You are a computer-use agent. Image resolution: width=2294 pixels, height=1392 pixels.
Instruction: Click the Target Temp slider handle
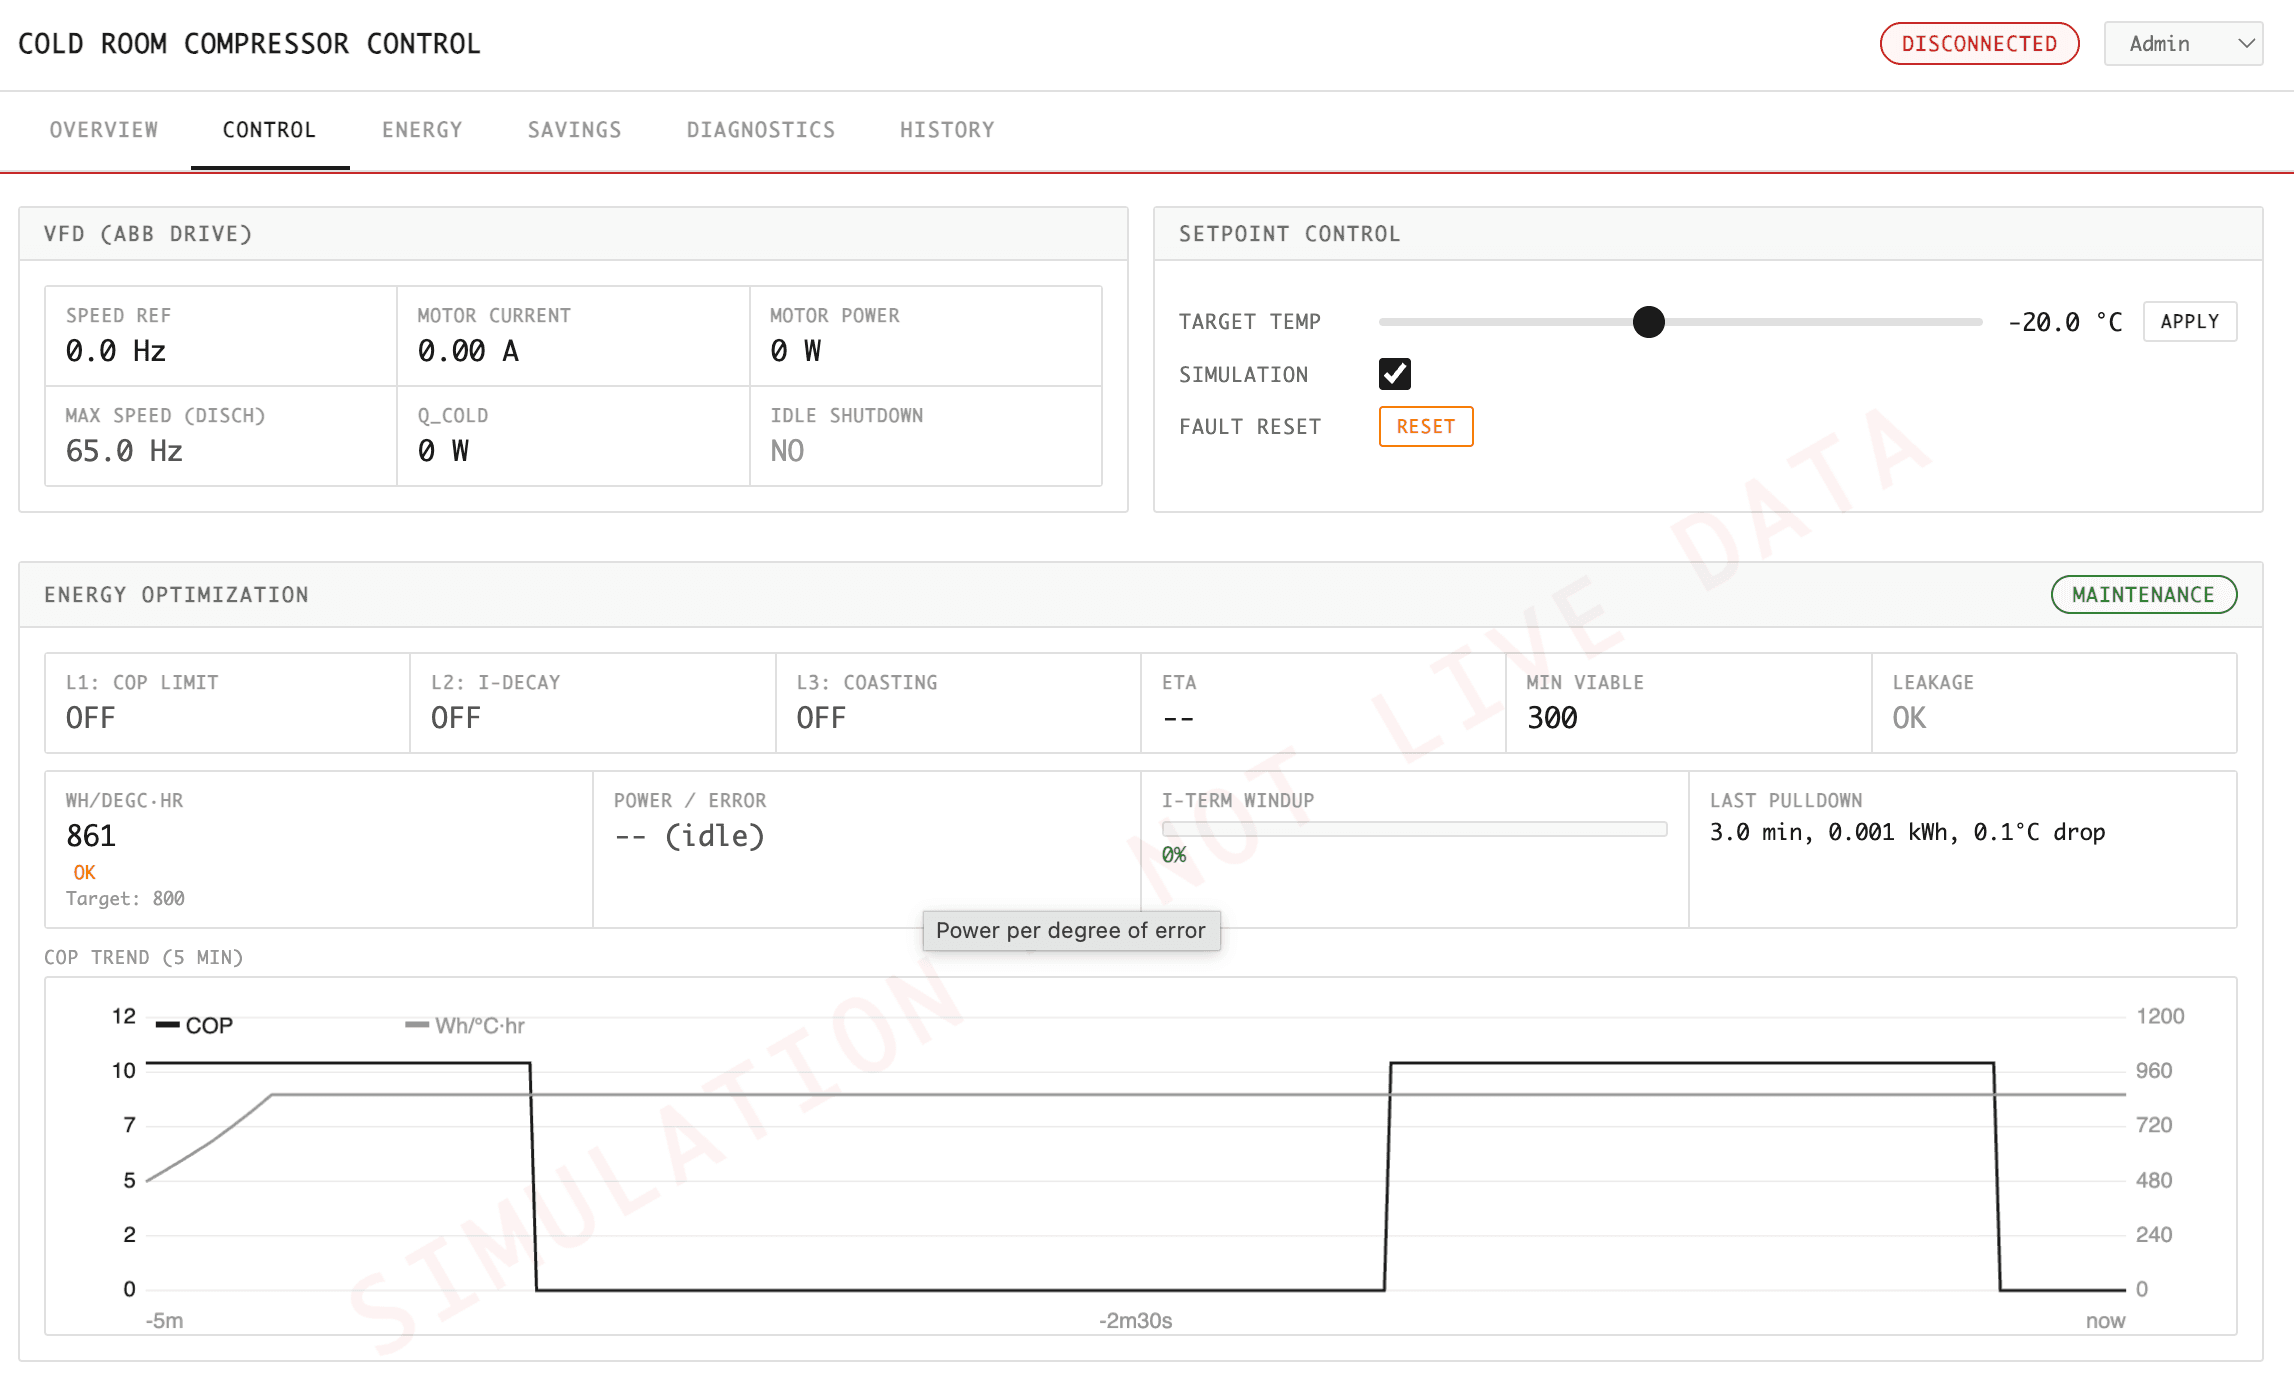point(1648,322)
